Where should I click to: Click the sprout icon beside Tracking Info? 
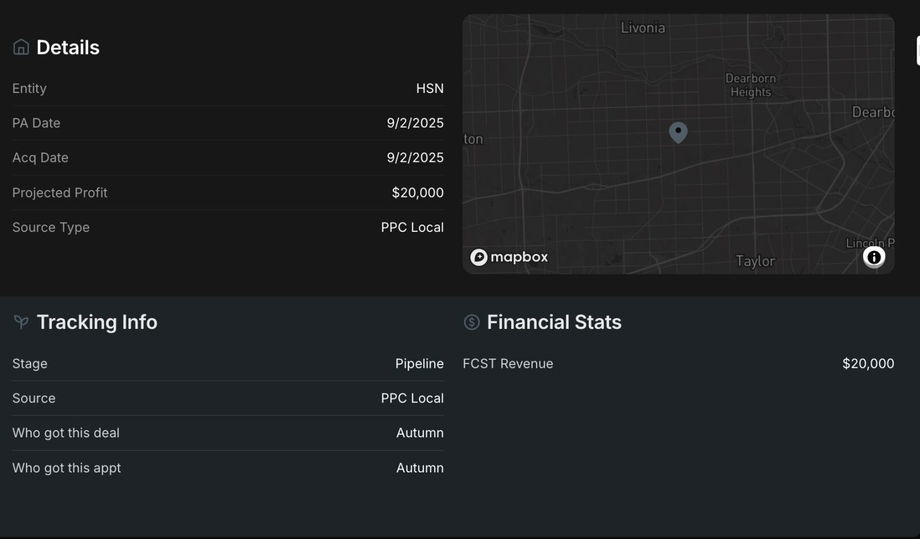tap(21, 322)
